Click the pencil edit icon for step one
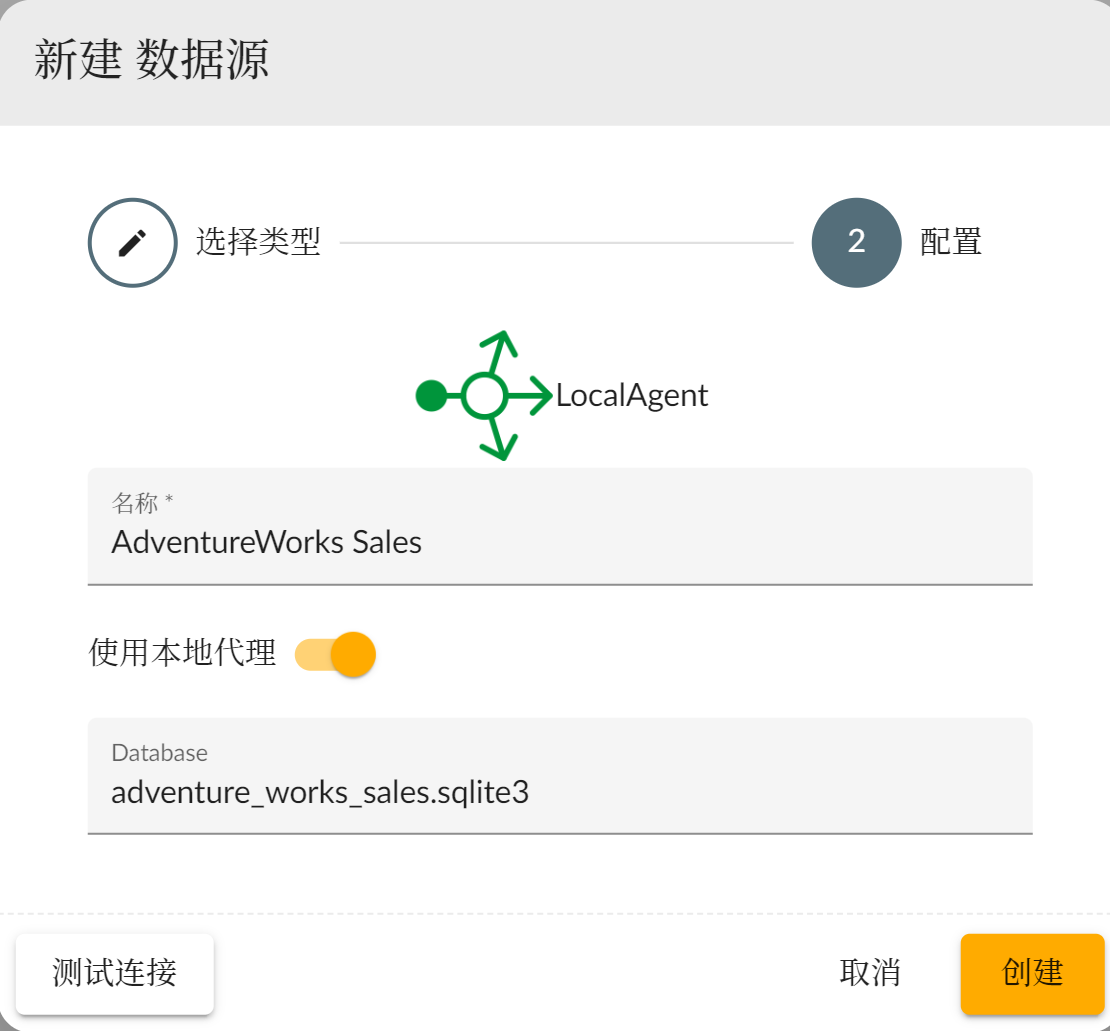This screenshot has height=1031, width=1110. pos(133,243)
